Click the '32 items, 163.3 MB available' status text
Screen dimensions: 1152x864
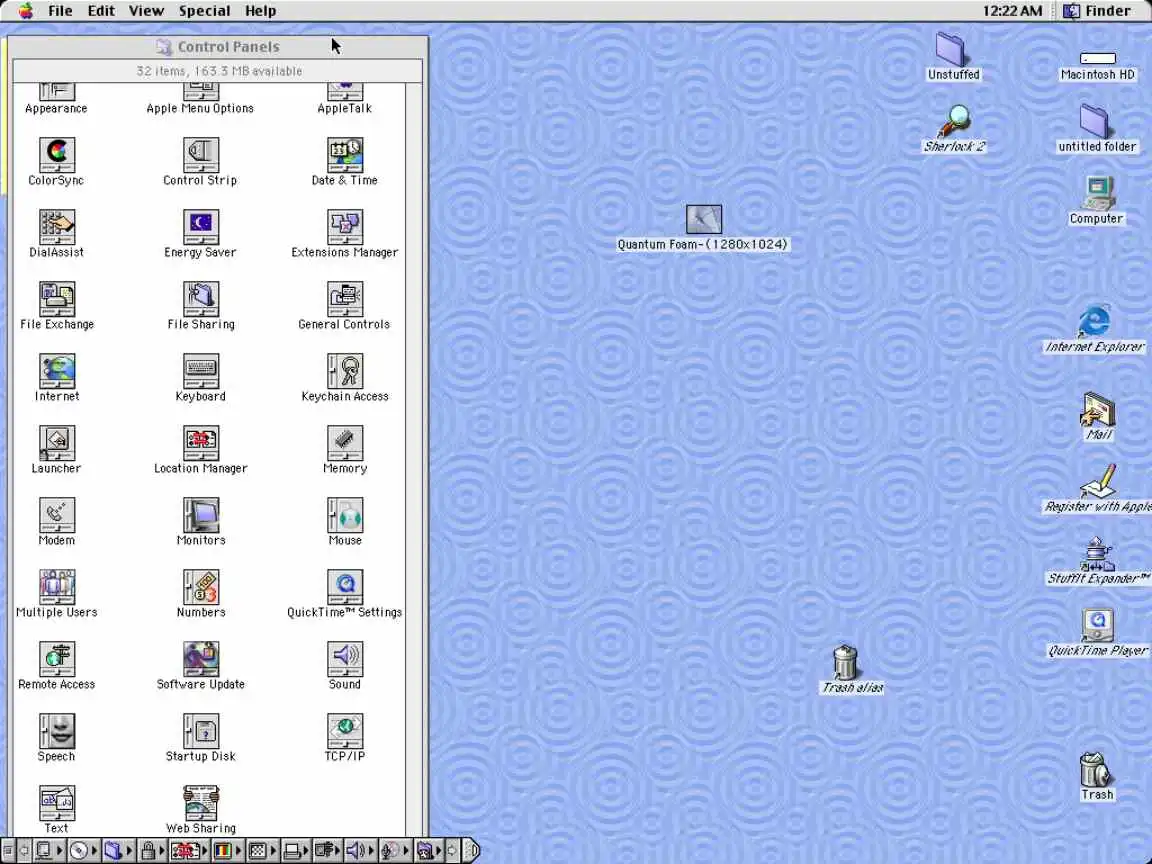coord(219,71)
